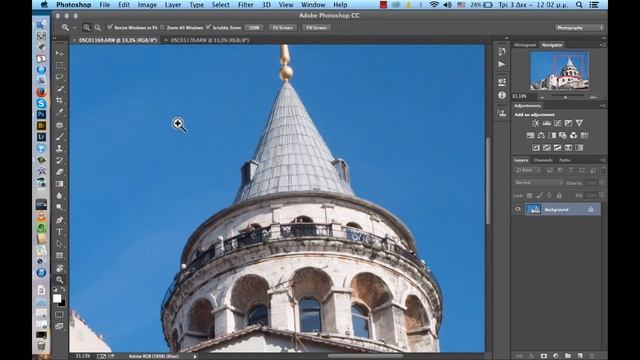Screen dimensions: 640x360
Task: Choose Zoom Out mode in options bar
Action: click(x=98, y=27)
